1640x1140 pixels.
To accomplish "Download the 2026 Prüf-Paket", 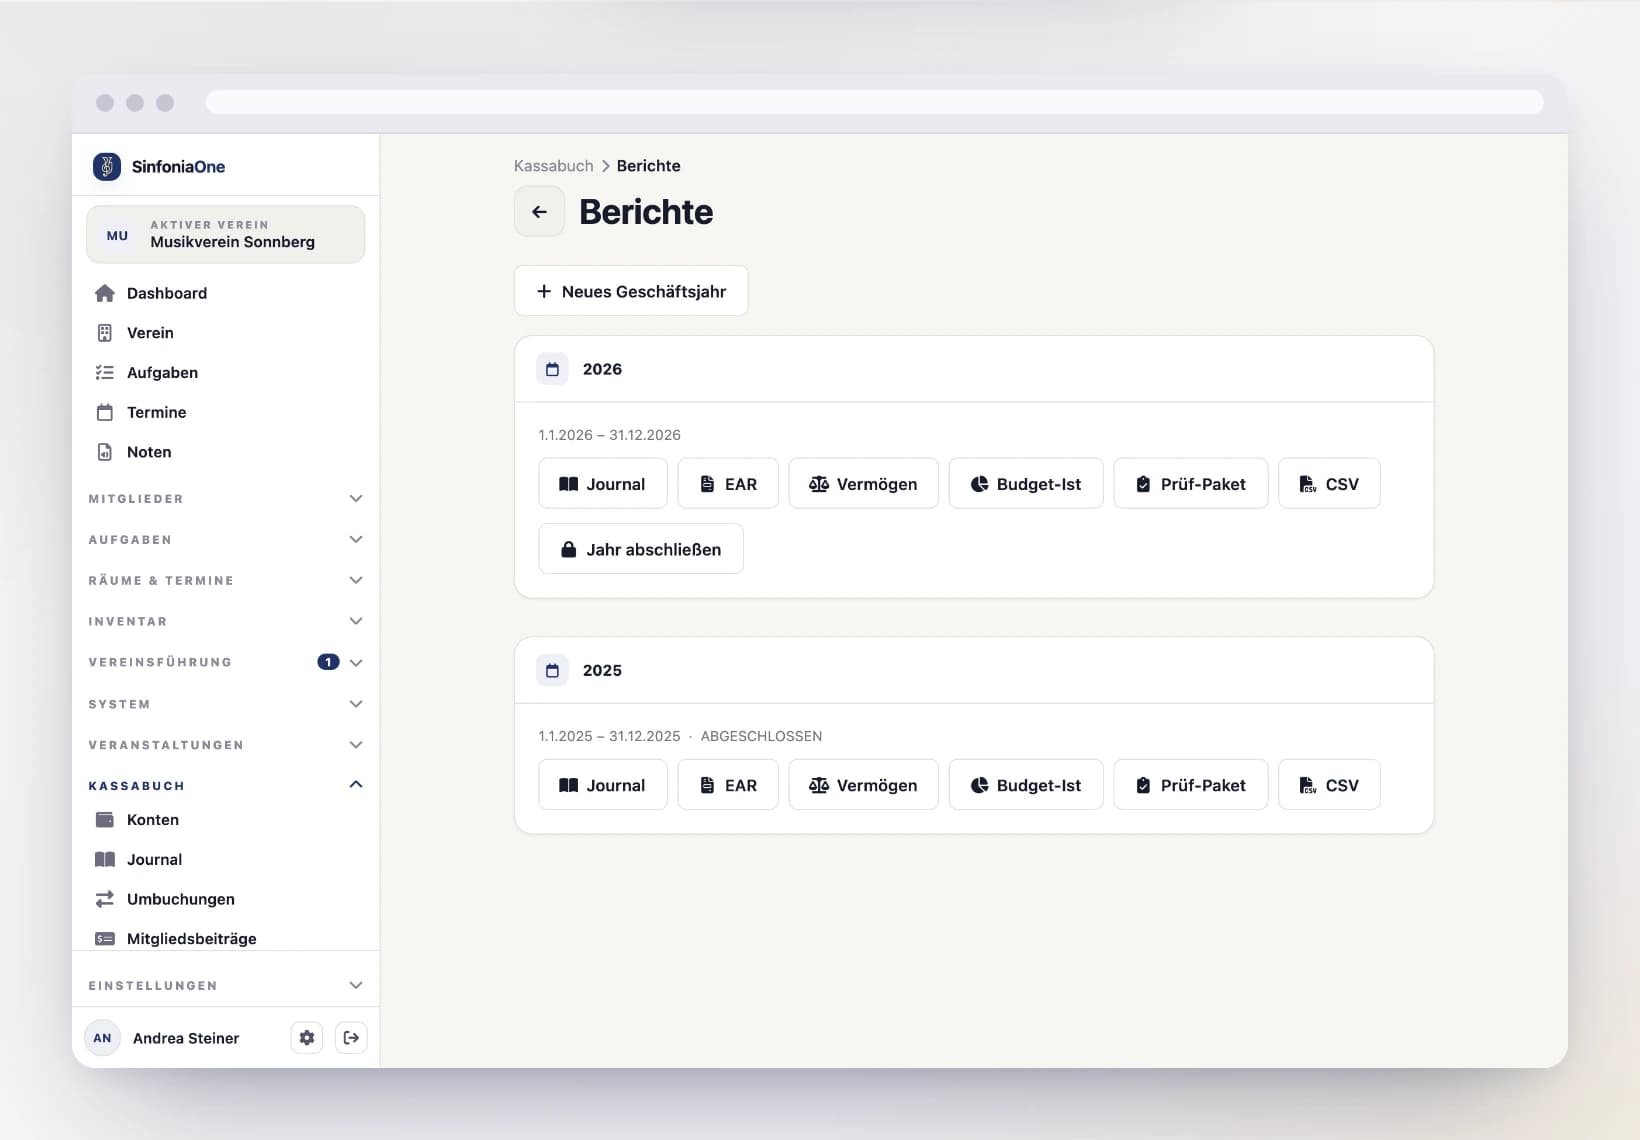I will 1191,484.
